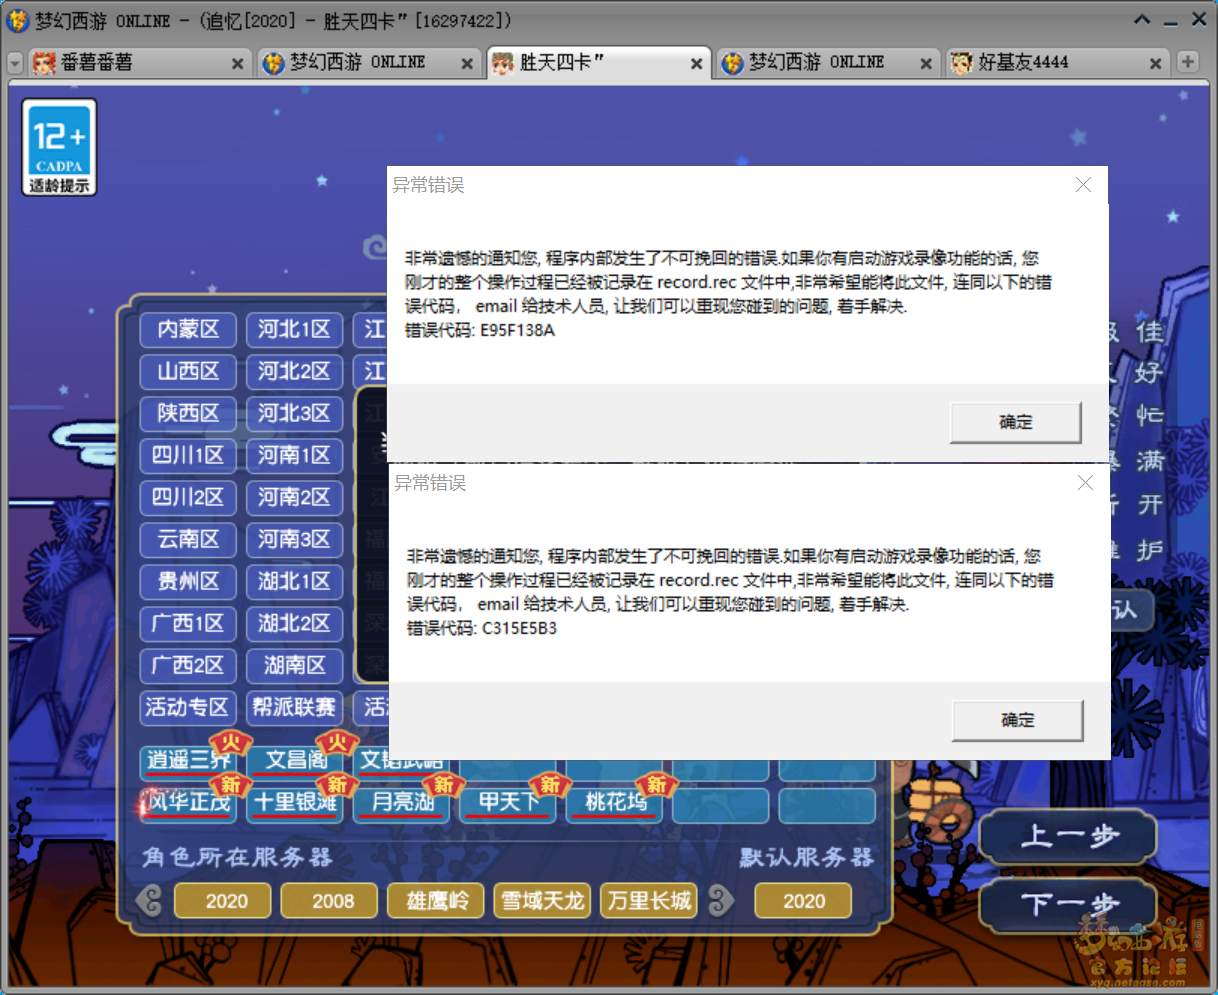Image resolution: width=1218 pixels, height=995 pixels.
Task: Select the 湖北1区 region
Action: click(x=294, y=581)
